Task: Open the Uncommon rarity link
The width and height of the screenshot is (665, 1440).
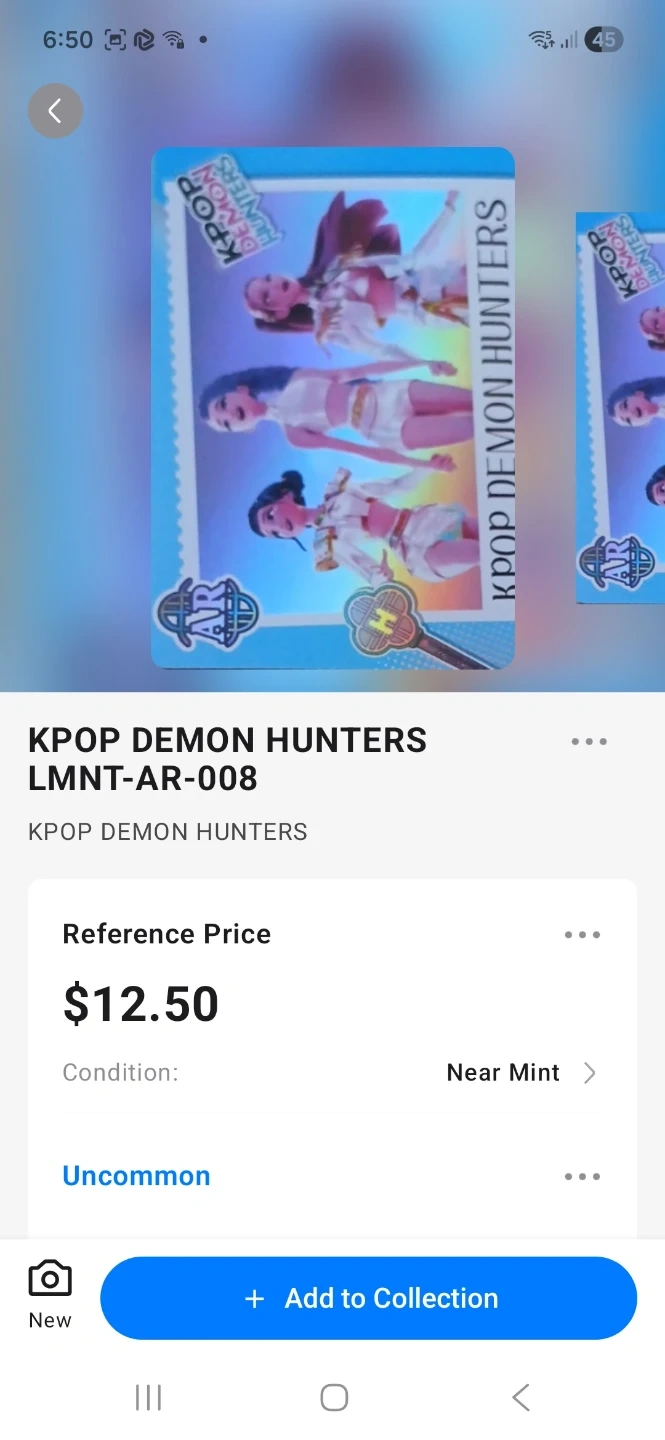Action: click(x=136, y=1176)
